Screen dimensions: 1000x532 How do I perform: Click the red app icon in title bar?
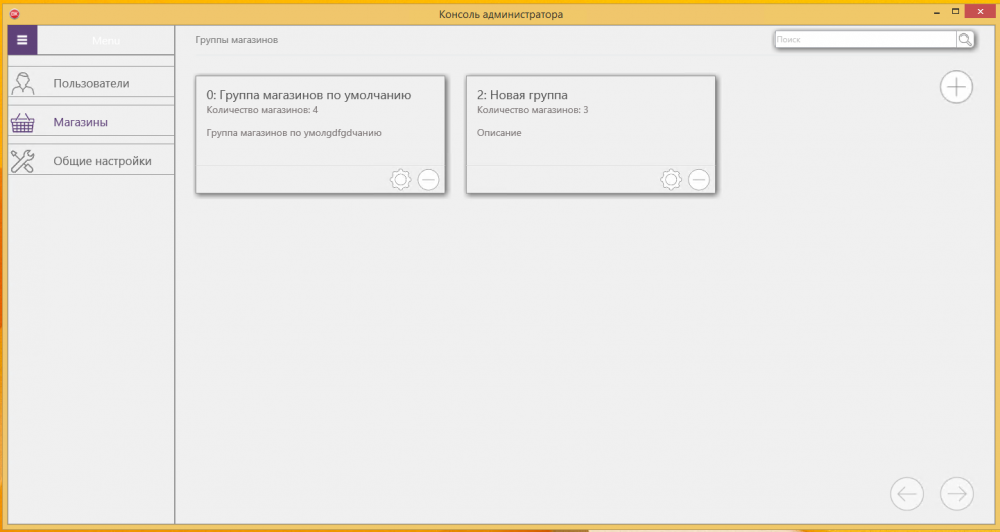pos(15,14)
